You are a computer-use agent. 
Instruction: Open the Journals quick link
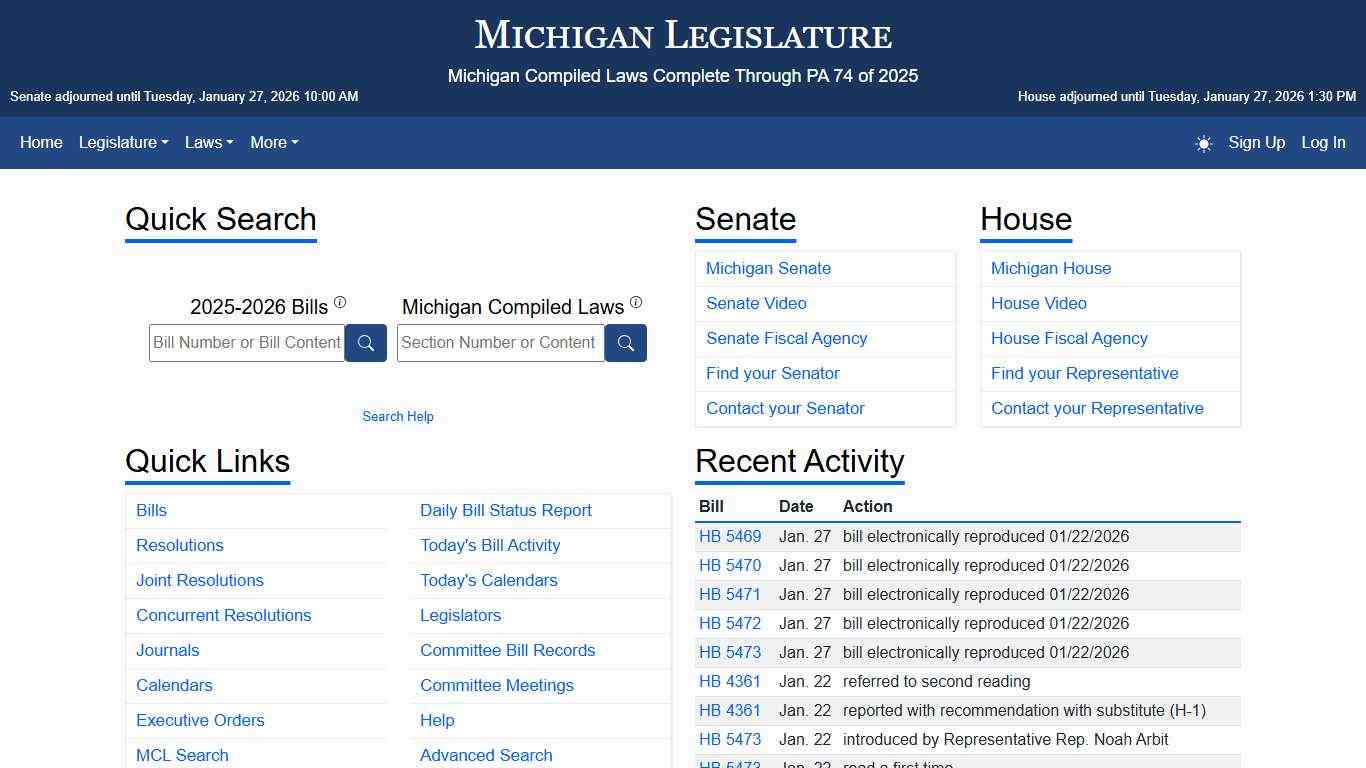(167, 650)
